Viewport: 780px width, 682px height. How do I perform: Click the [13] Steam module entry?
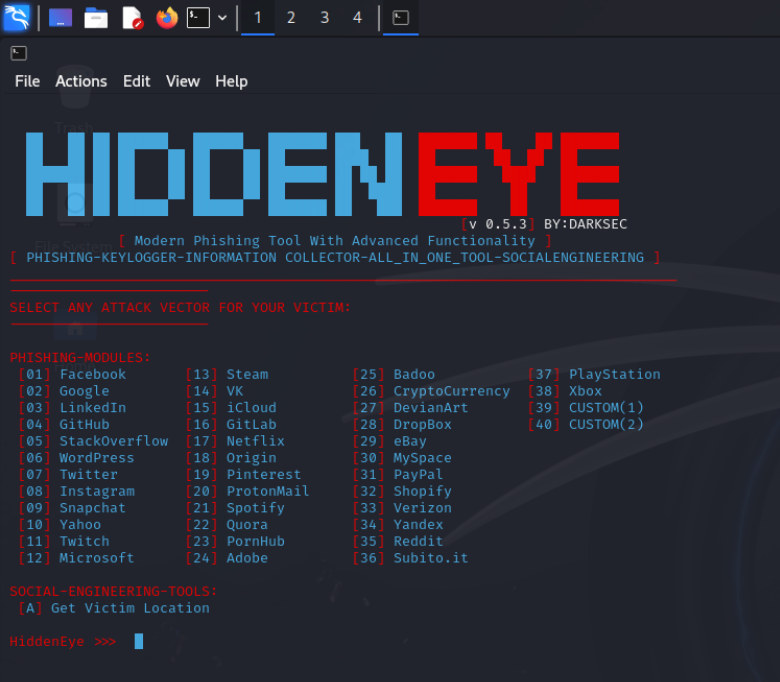[x=227, y=374]
